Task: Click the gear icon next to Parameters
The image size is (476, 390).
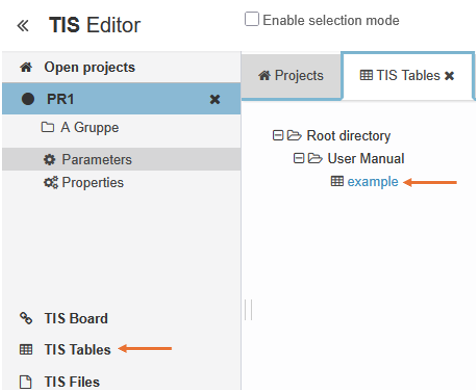Action: tap(50, 159)
